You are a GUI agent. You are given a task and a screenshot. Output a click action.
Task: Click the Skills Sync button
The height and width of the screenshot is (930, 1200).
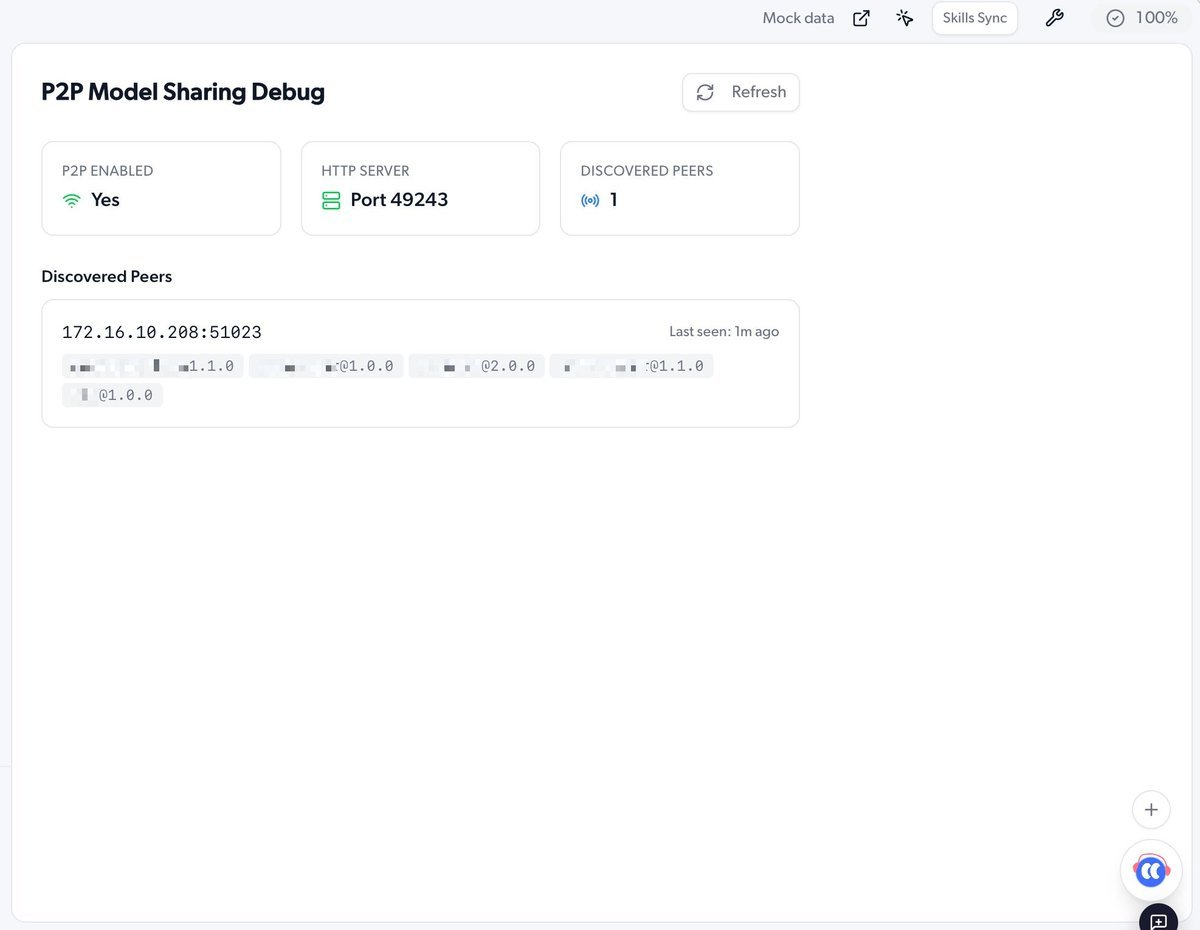pos(975,18)
